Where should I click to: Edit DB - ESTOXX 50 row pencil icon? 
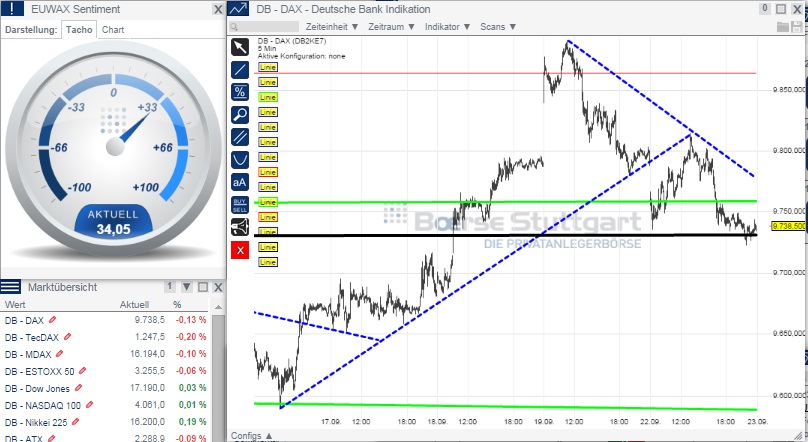coord(82,371)
